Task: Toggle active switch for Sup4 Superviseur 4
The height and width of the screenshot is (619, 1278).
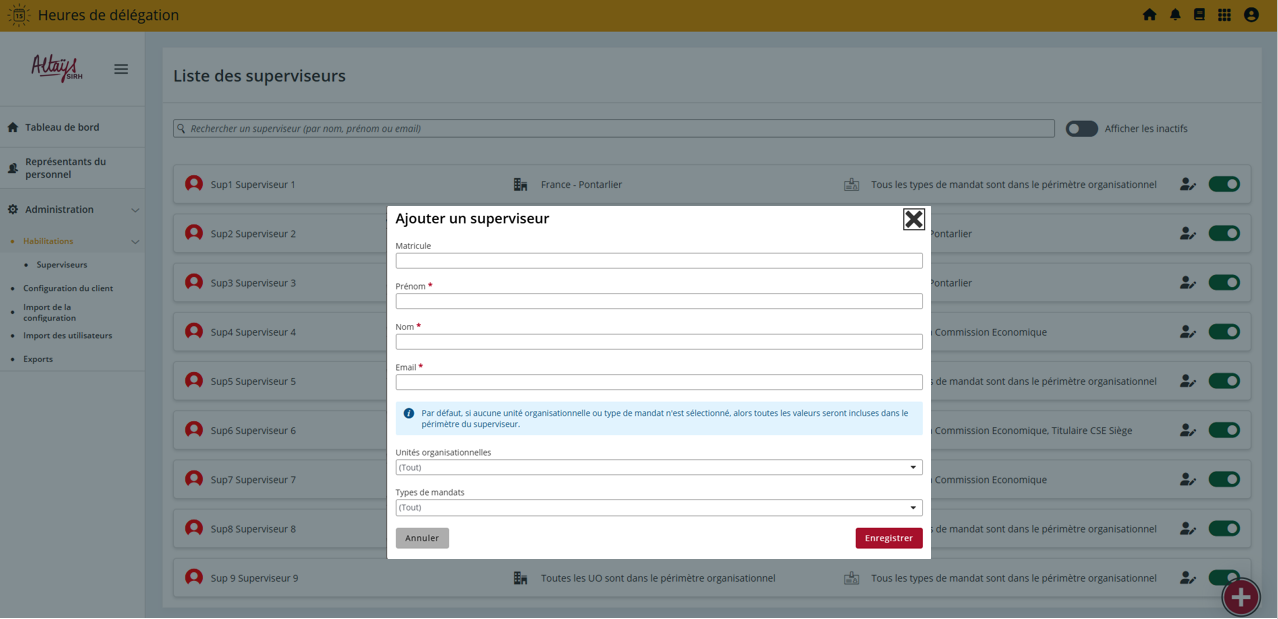Action: point(1224,332)
